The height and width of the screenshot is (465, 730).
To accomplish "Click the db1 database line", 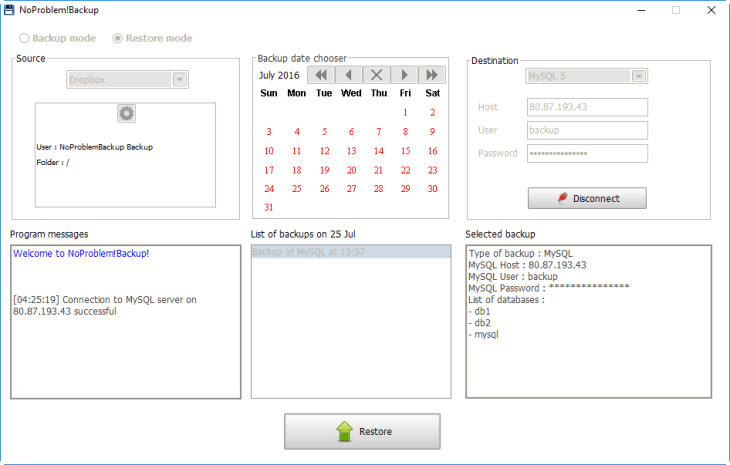I will 480,311.
